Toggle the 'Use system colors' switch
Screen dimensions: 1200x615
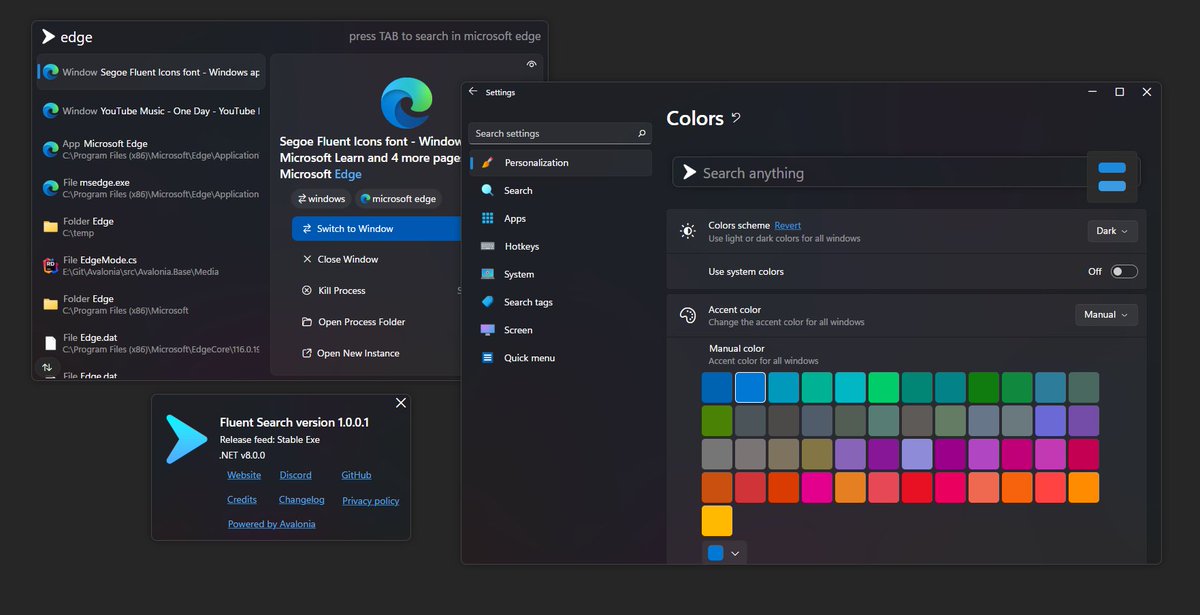[1124, 271]
